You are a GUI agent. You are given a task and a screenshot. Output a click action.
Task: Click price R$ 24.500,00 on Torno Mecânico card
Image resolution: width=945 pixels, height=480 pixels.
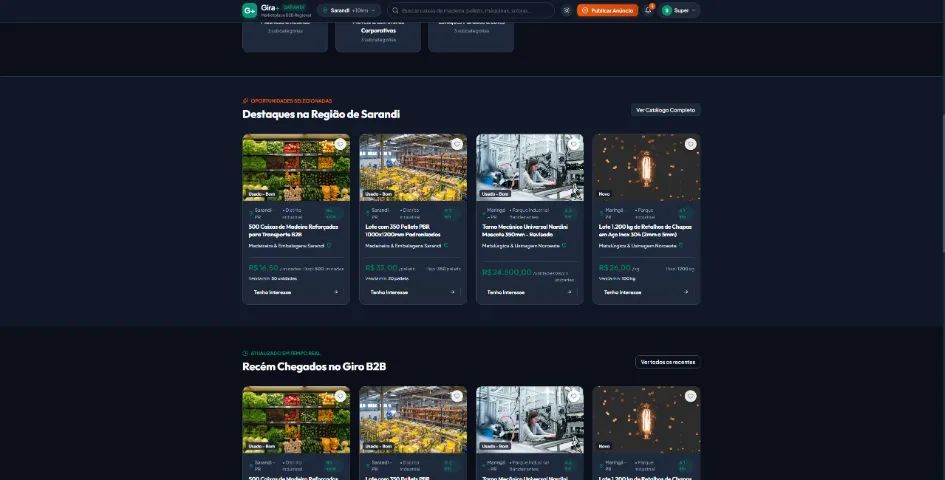(507, 272)
